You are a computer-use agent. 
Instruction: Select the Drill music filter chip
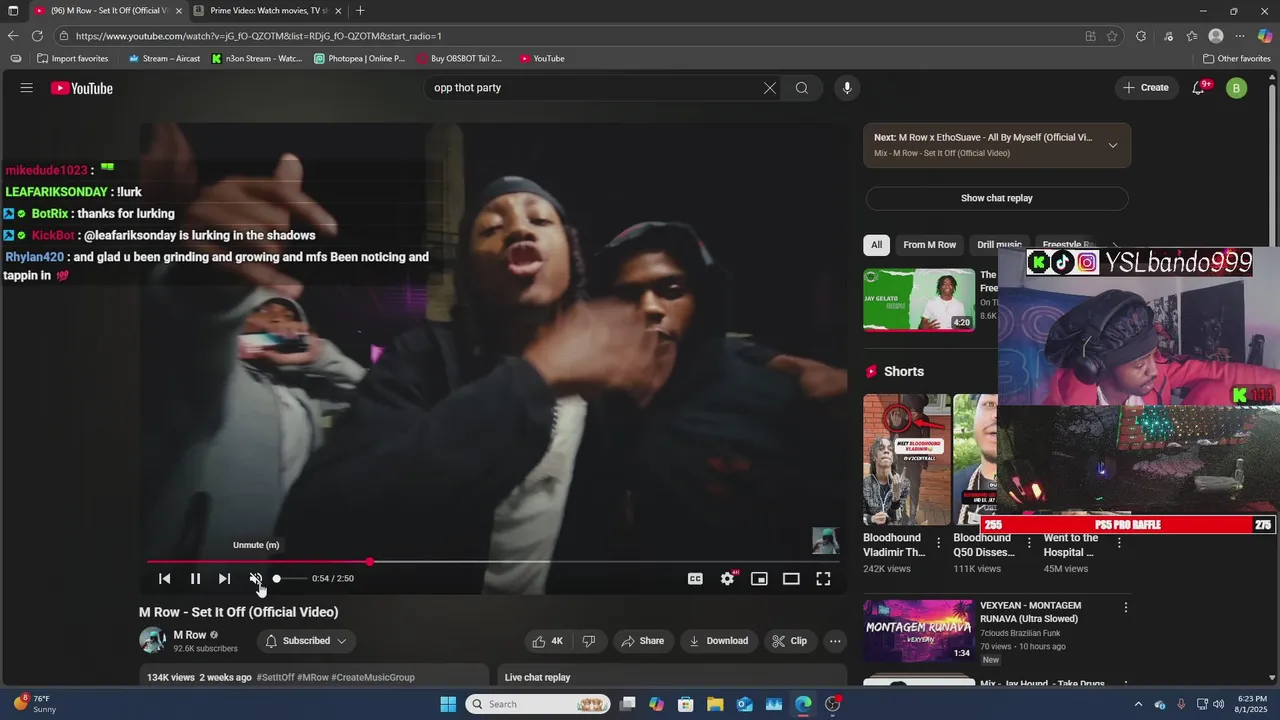999,245
